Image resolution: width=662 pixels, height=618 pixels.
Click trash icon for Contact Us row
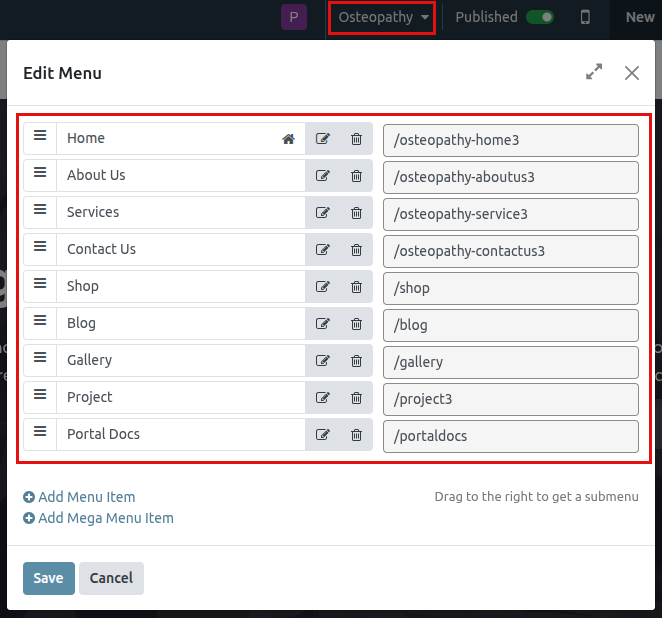pyautogui.click(x=356, y=250)
